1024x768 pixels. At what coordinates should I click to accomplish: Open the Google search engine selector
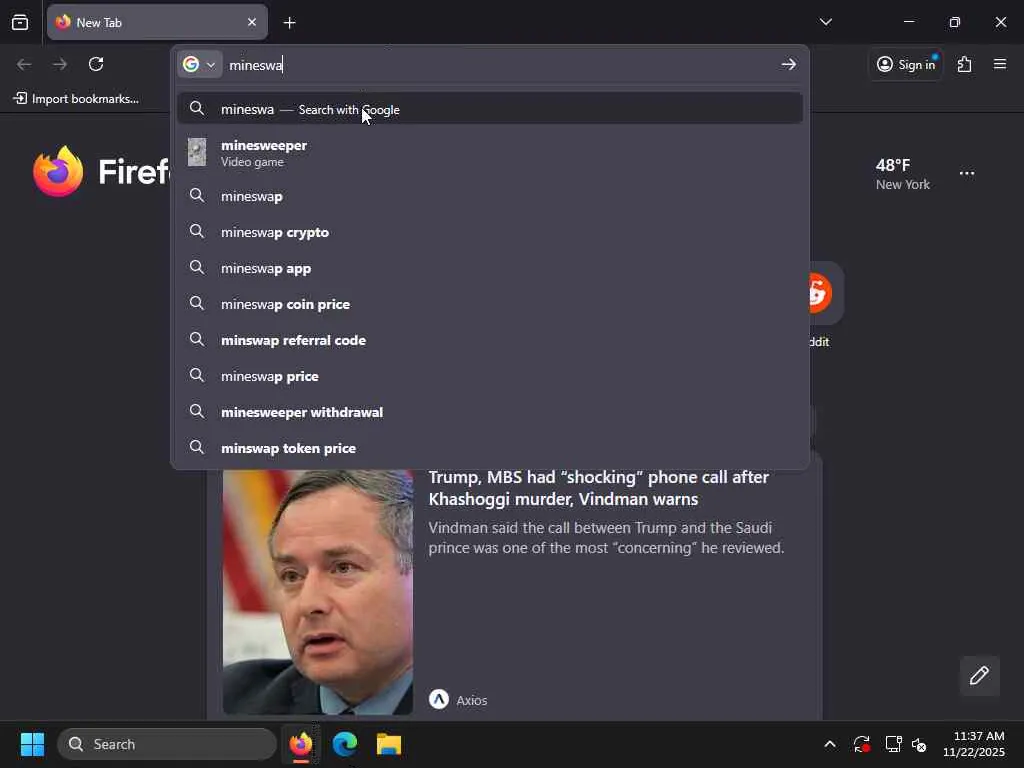pyautogui.click(x=199, y=64)
